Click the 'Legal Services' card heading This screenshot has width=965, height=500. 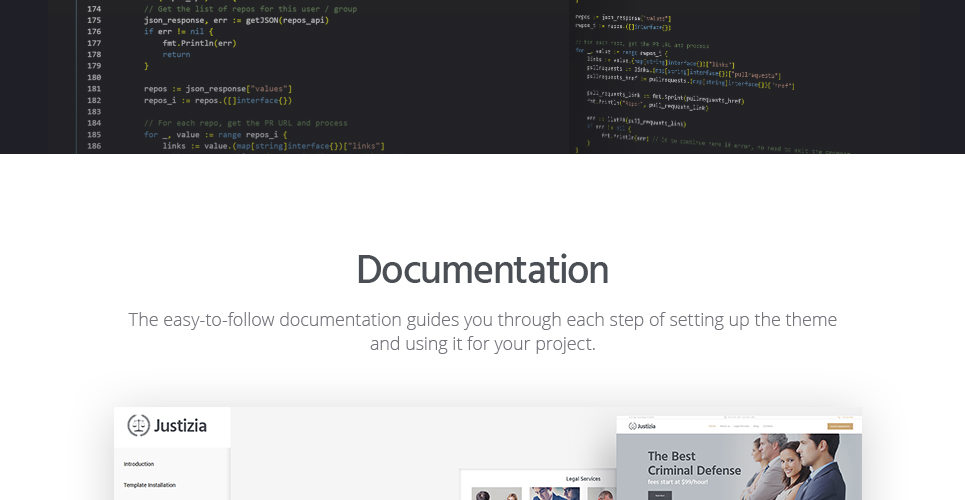pyautogui.click(x=583, y=478)
